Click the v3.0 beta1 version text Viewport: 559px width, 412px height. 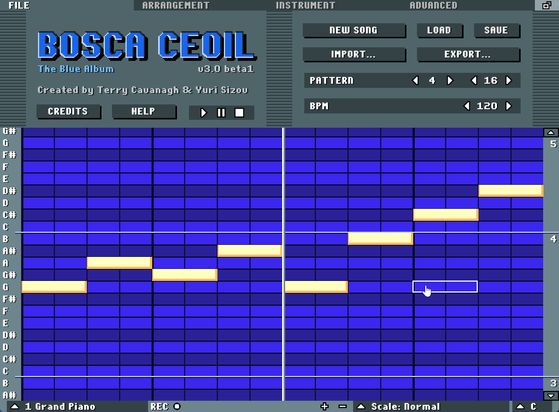click(x=226, y=69)
